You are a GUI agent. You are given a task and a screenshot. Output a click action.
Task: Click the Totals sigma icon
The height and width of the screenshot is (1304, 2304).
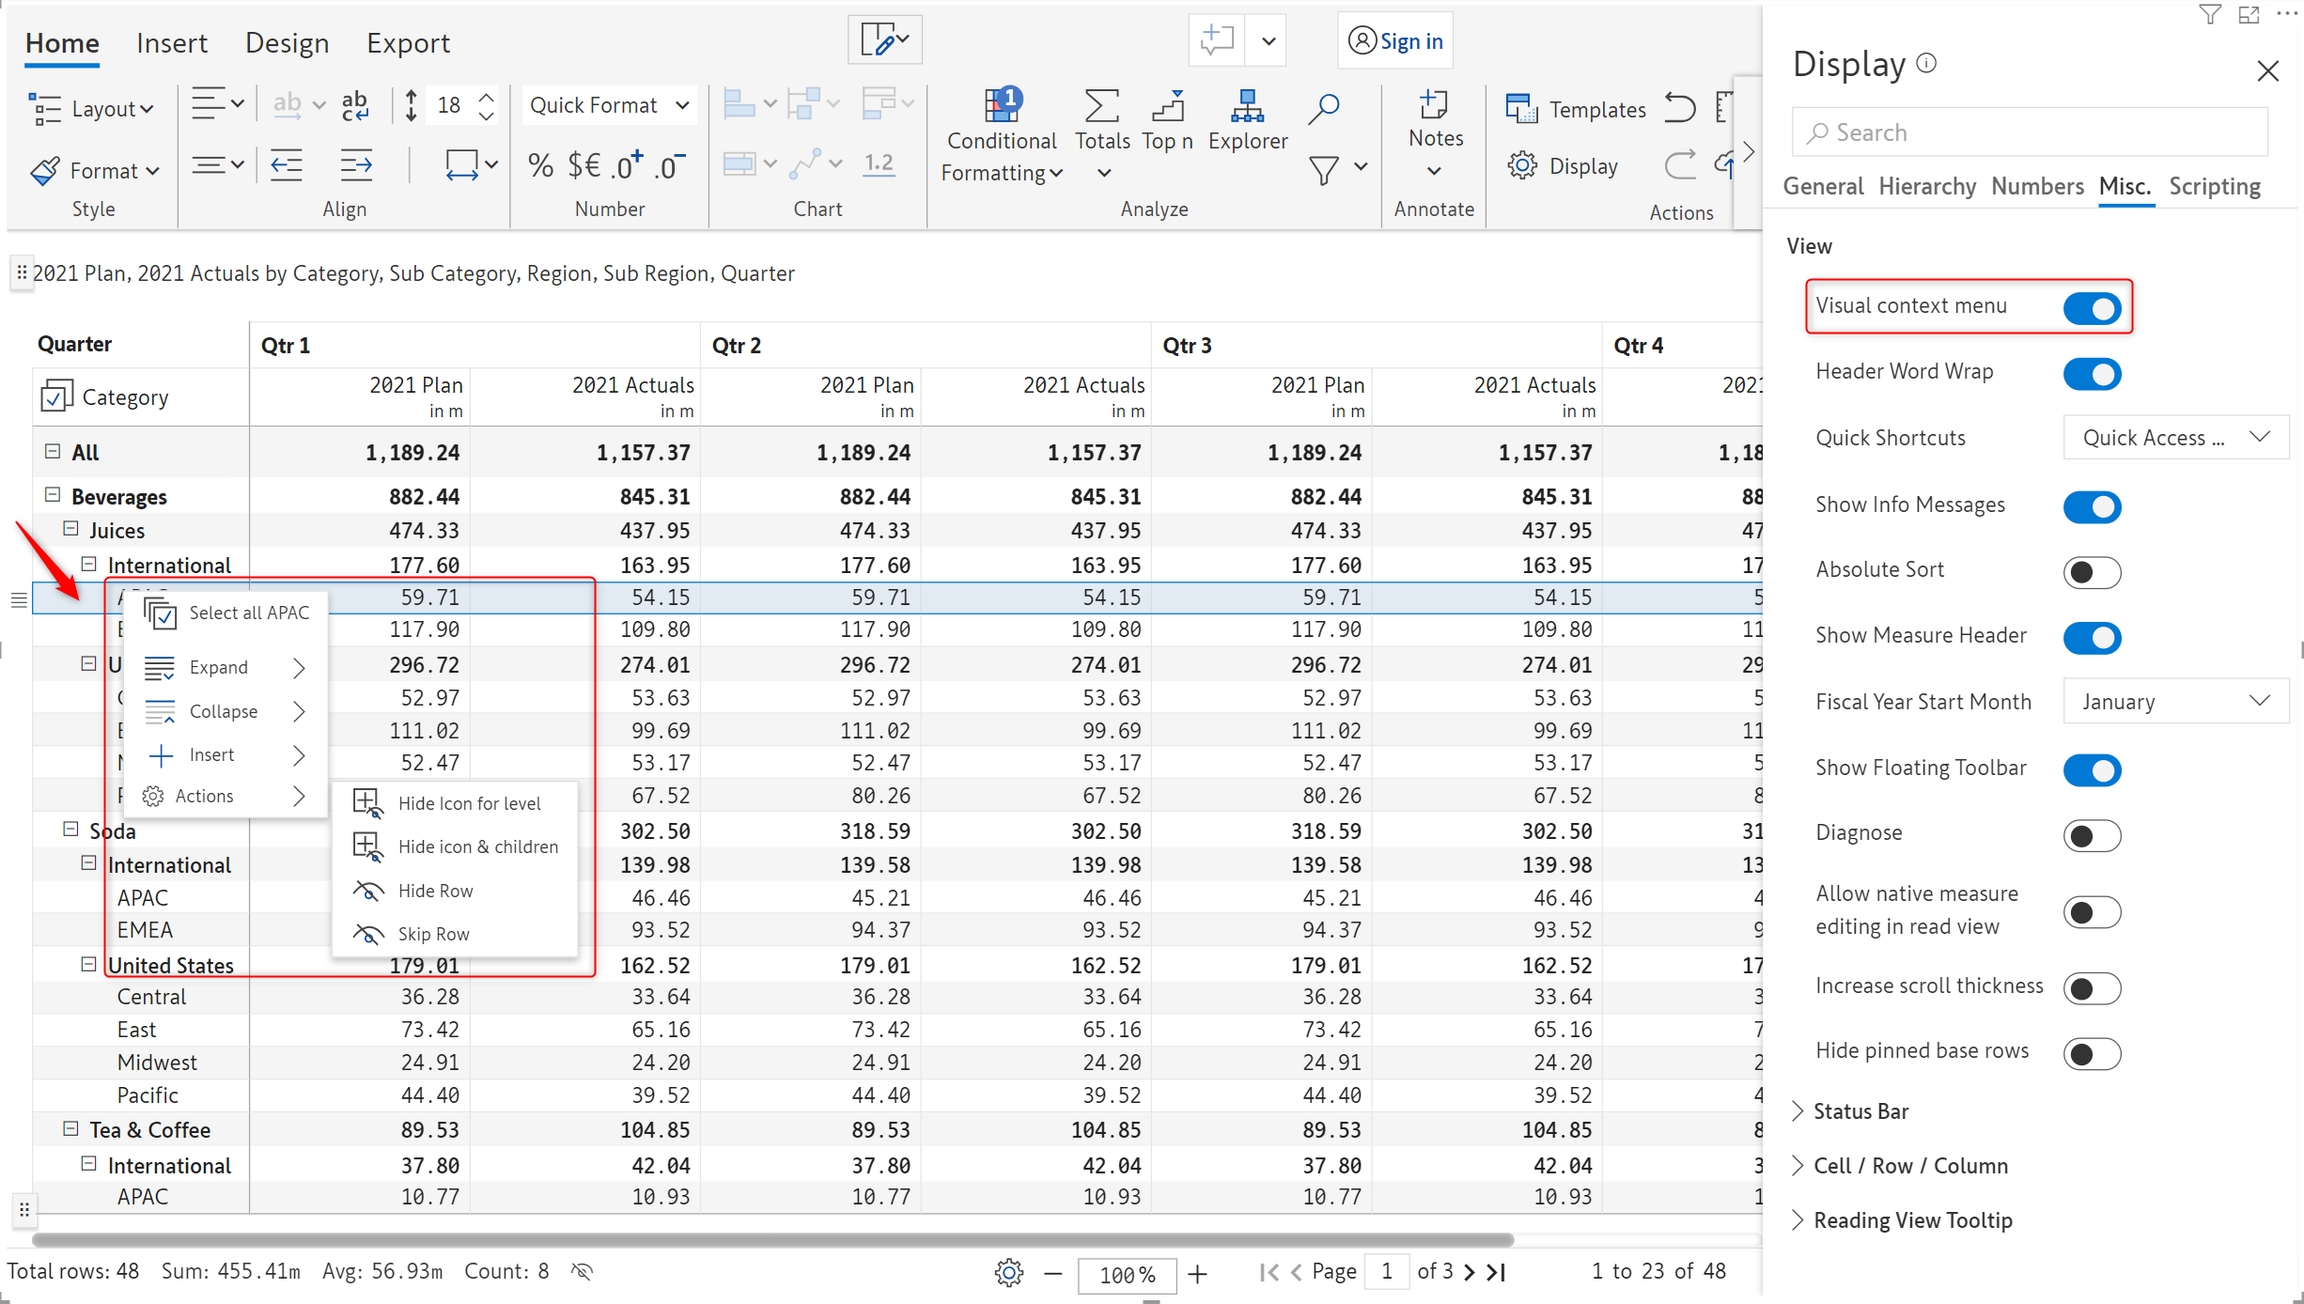click(x=1101, y=106)
